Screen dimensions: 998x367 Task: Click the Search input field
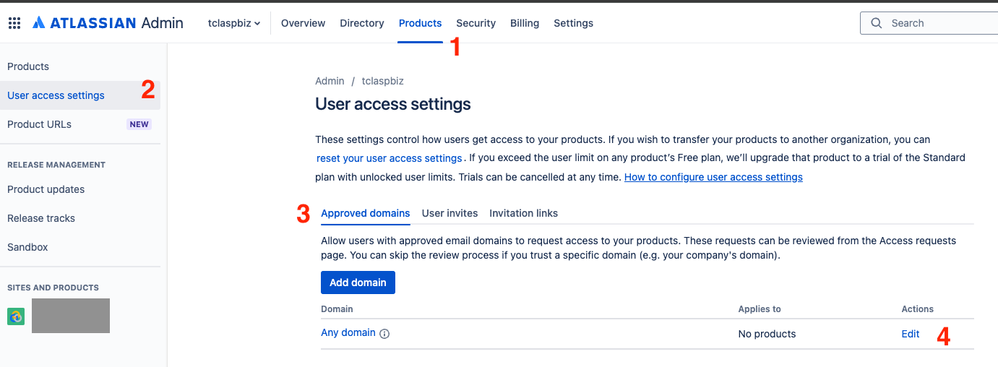pyautogui.click(x=929, y=24)
